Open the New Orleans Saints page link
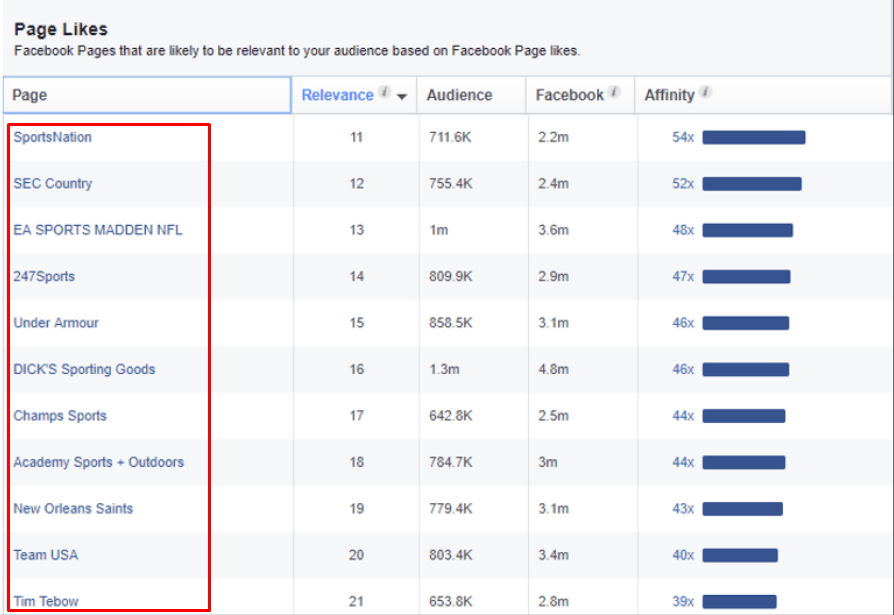The width and height of the screenshot is (894, 615). click(73, 508)
